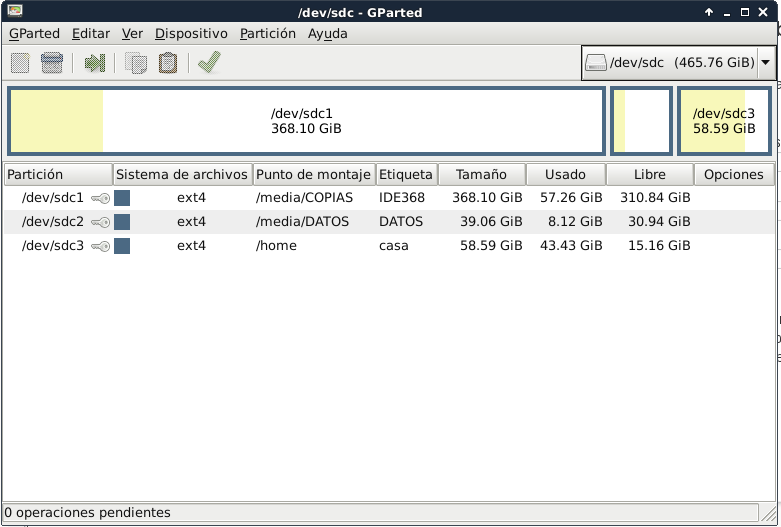Click the 310.84 GiB free cell

click(x=655, y=198)
